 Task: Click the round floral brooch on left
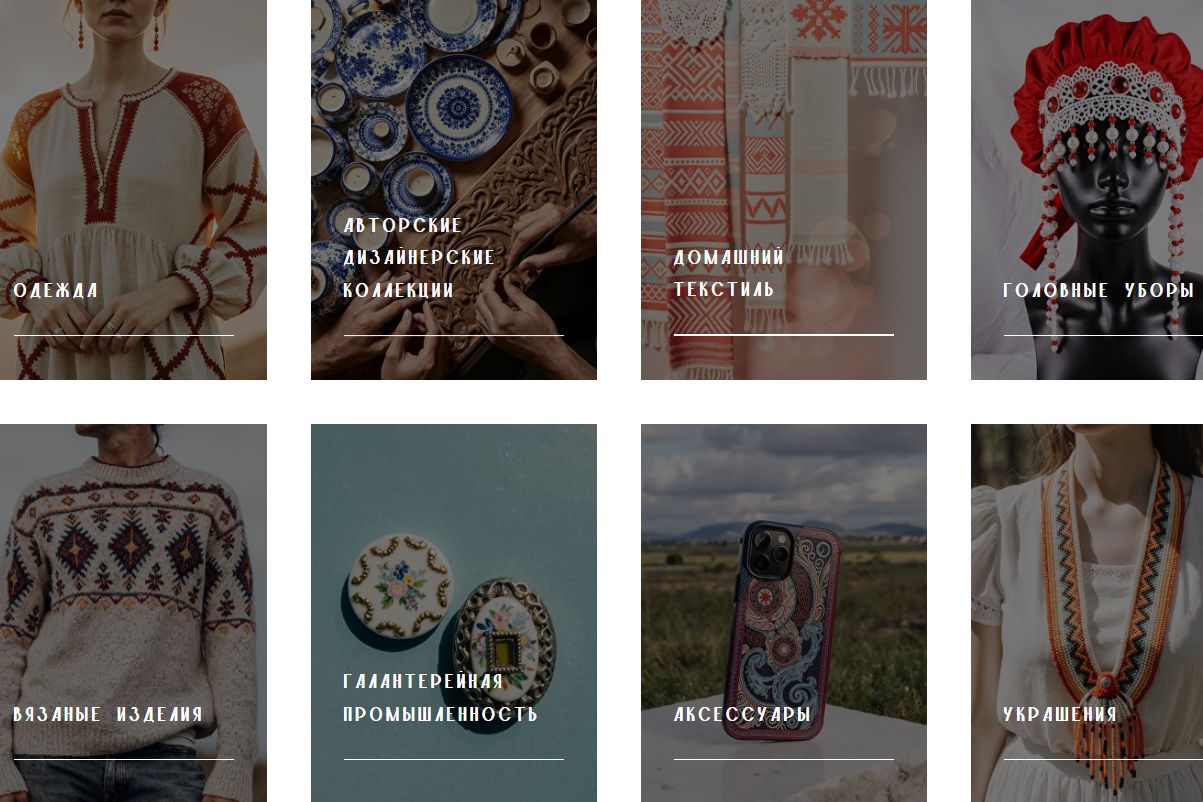pos(400,584)
